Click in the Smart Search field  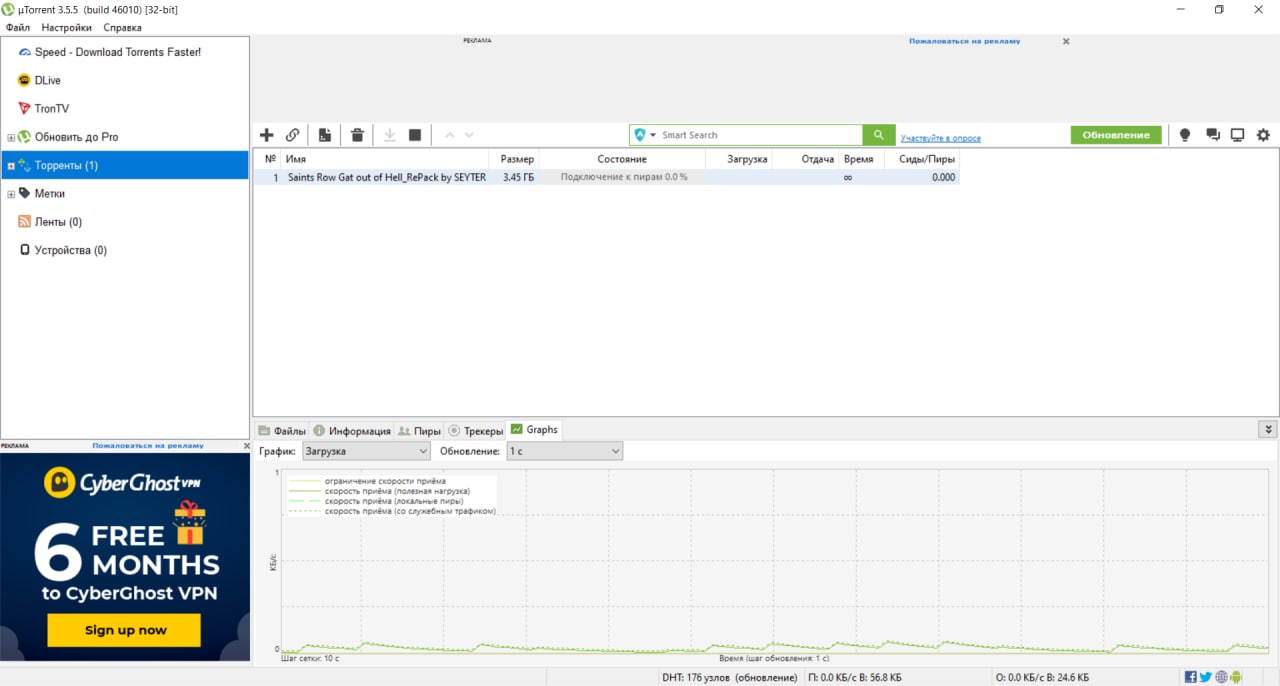point(760,135)
